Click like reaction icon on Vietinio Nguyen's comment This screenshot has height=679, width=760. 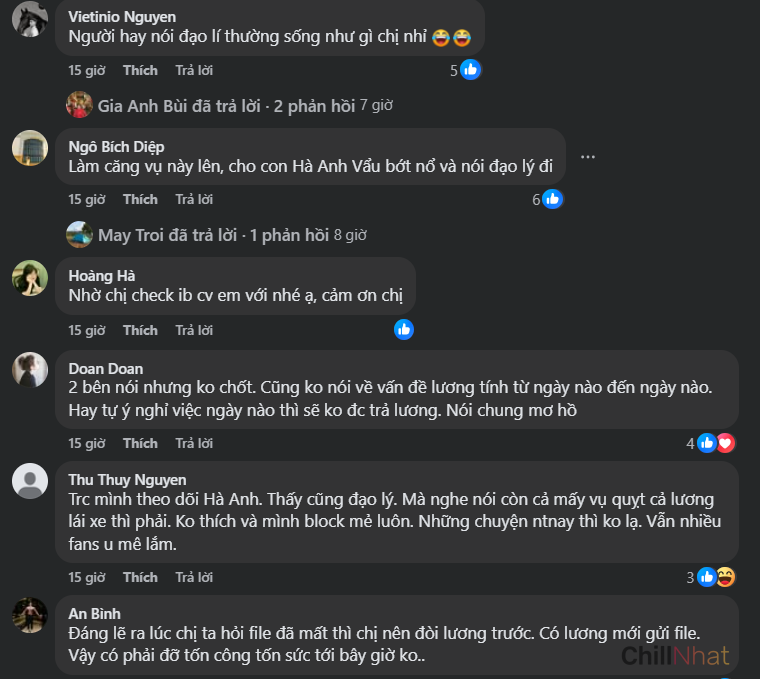pyautogui.click(x=471, y=70)
